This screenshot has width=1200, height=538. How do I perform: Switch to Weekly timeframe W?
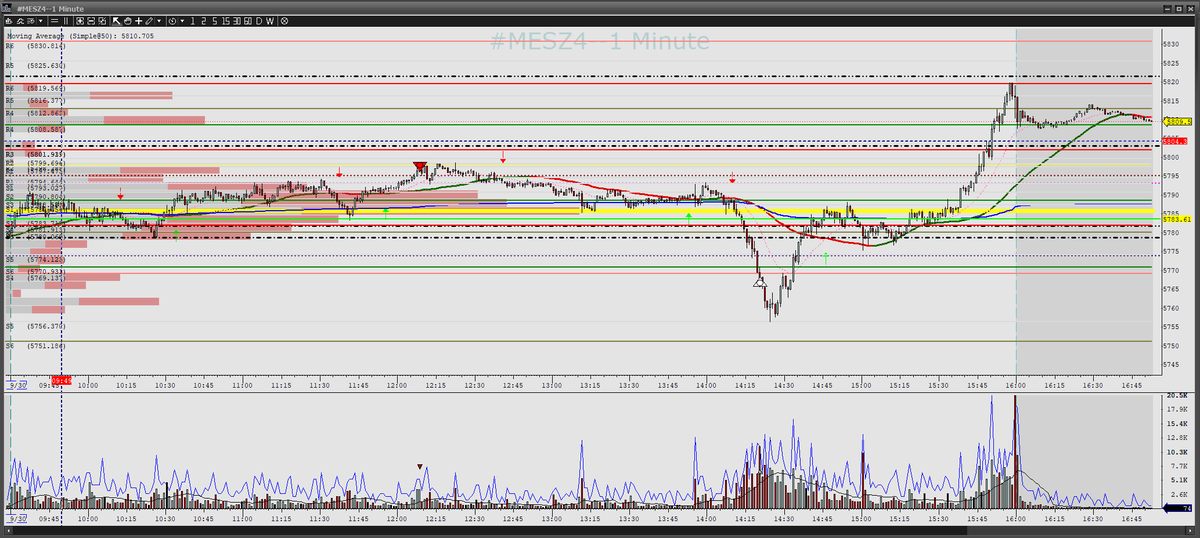click(270, 21)
